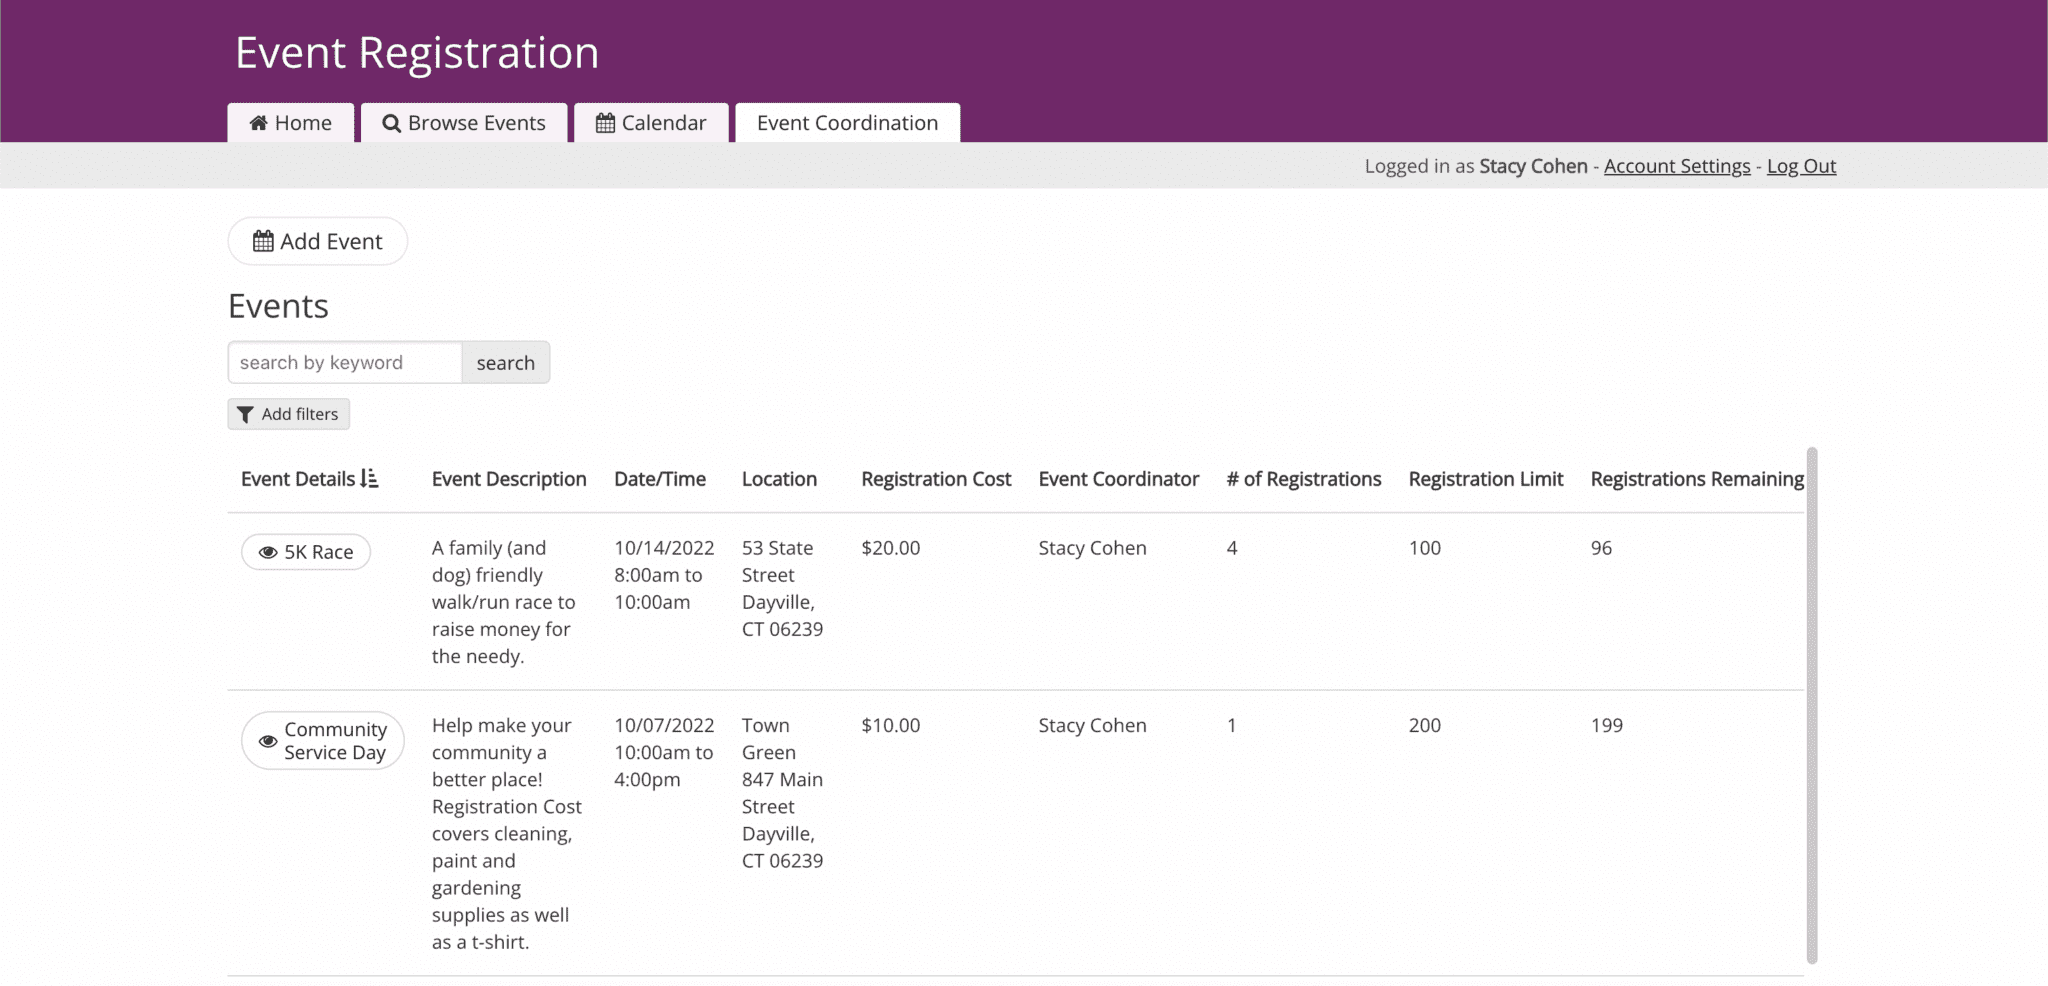Screen dimensions: 2048x986
Task: Toggle Community Service Day details view
Action: (x=322, y=740)
